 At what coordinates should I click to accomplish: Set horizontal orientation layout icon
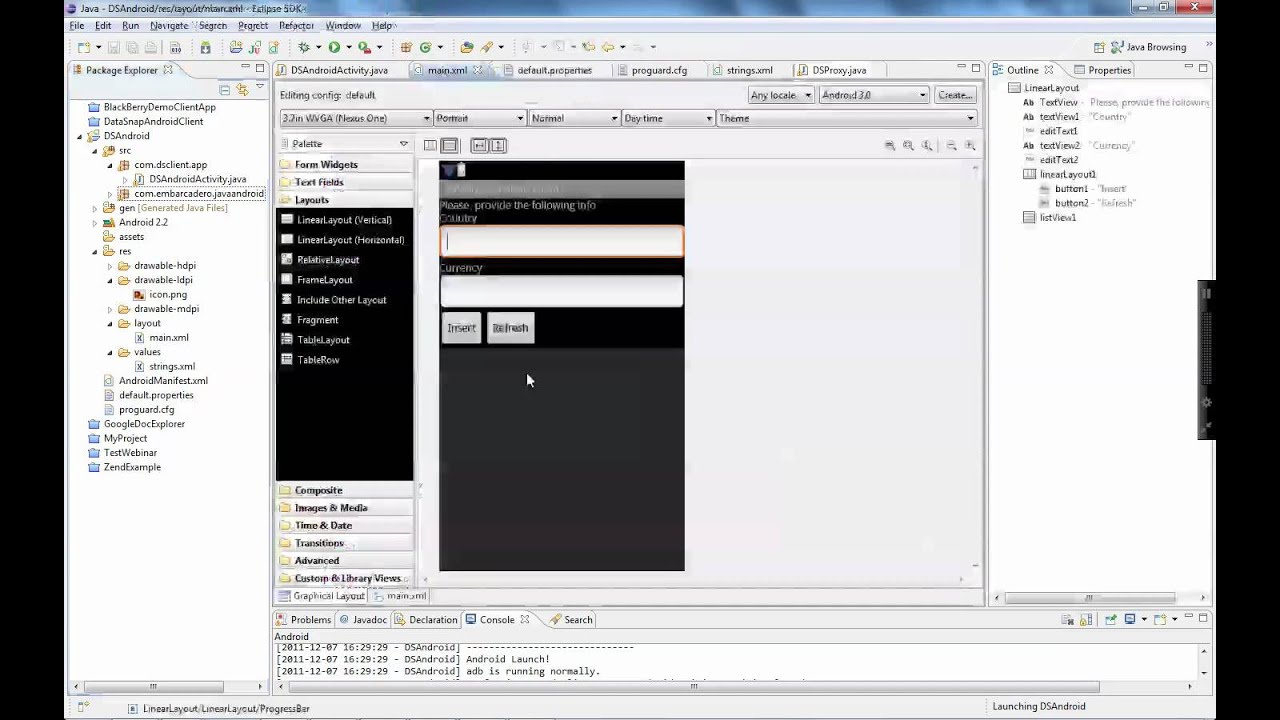tap(430, 145)
